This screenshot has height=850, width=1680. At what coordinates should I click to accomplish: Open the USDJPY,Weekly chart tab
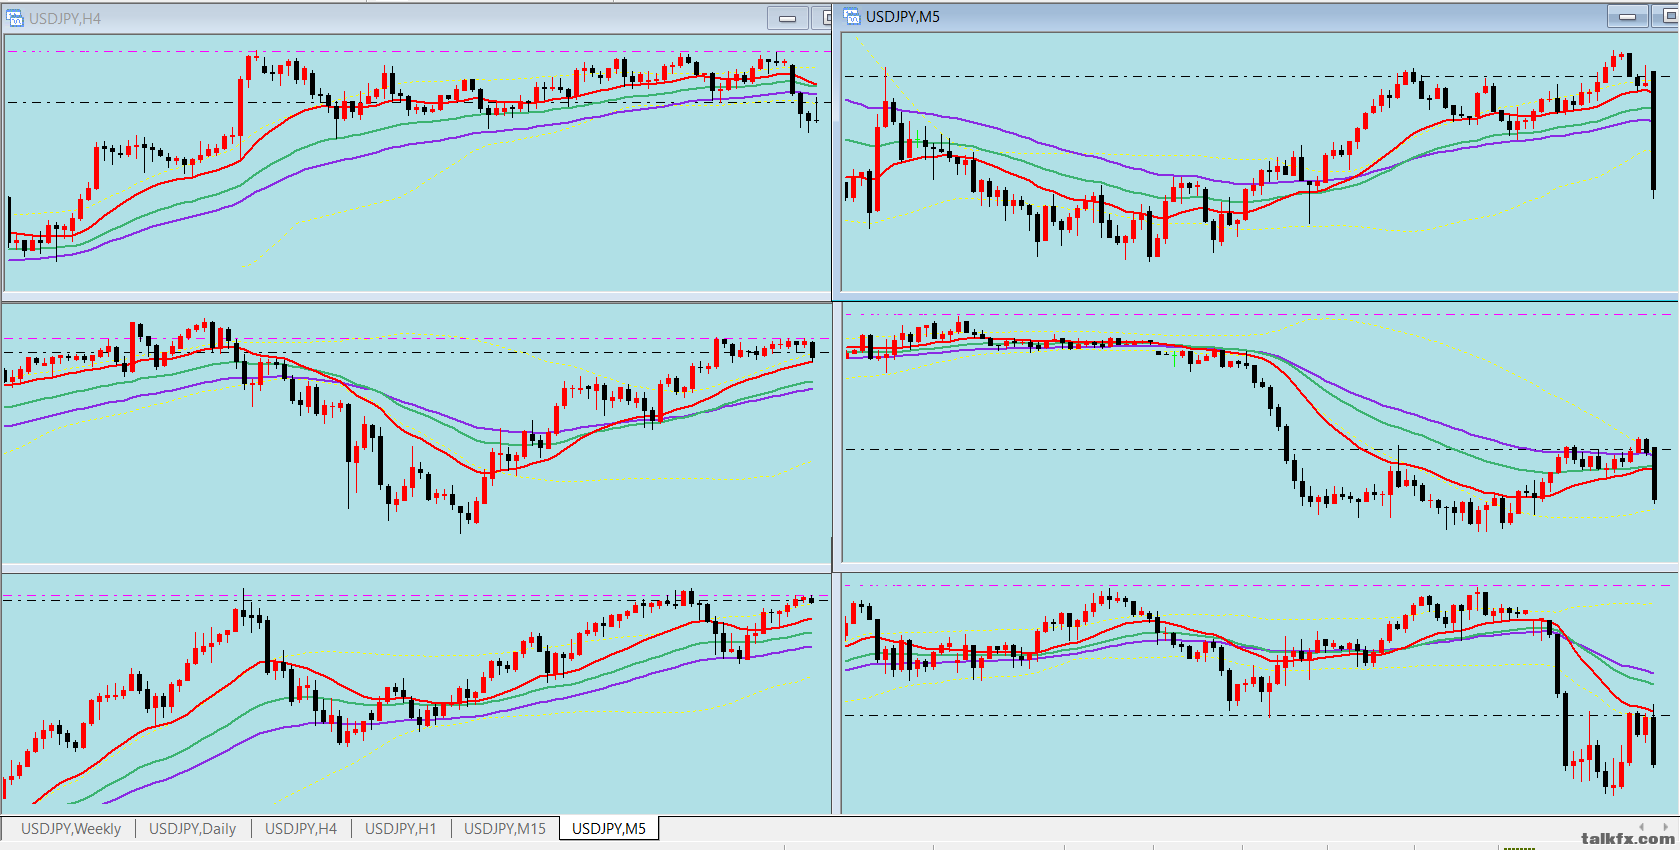[x=71, y=828]
